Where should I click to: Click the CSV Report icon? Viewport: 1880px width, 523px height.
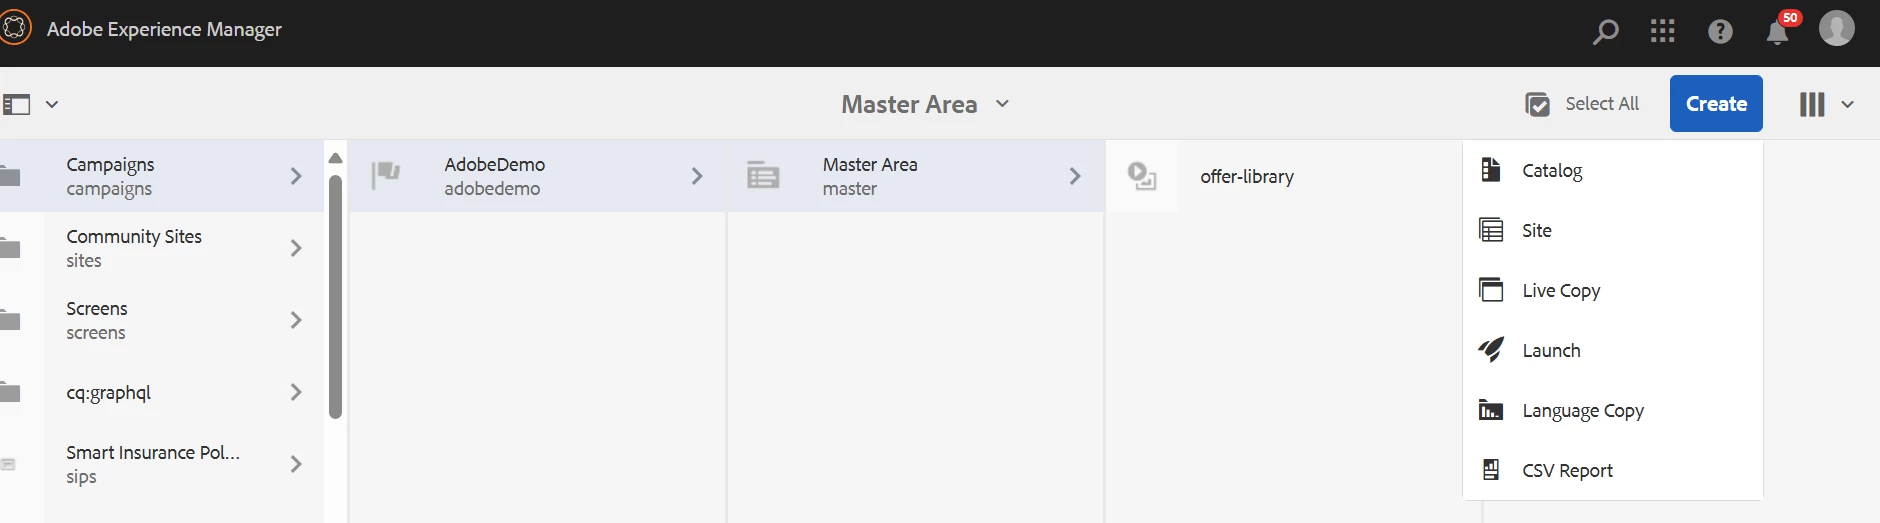(x=1491, y=470)
